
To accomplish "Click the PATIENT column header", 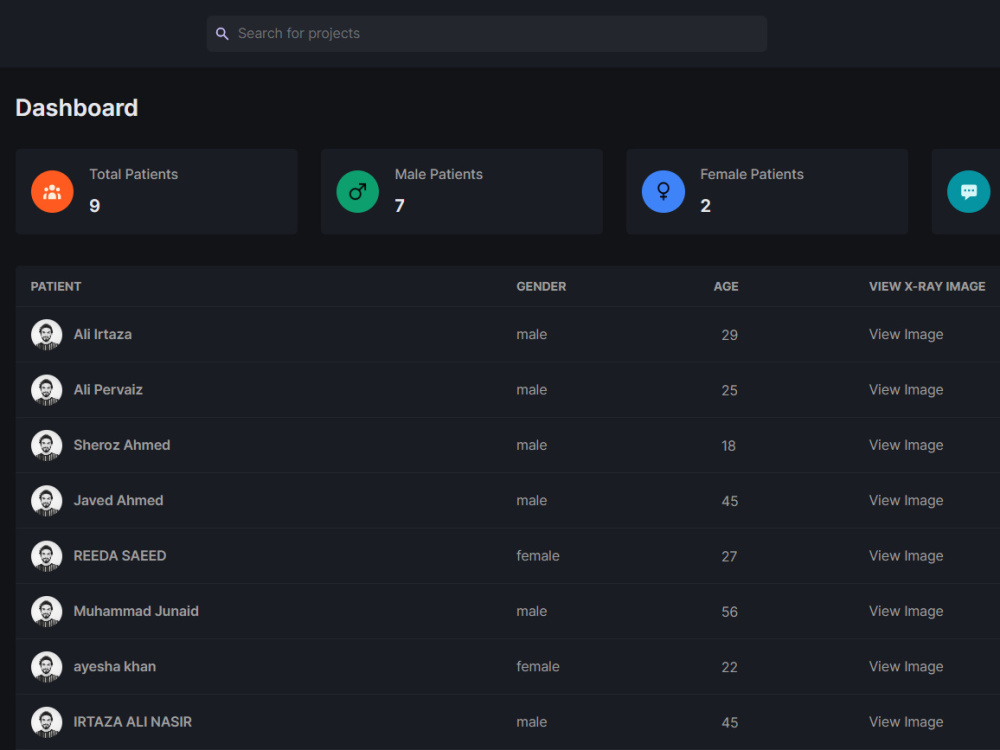I will [x=56, y=286].
